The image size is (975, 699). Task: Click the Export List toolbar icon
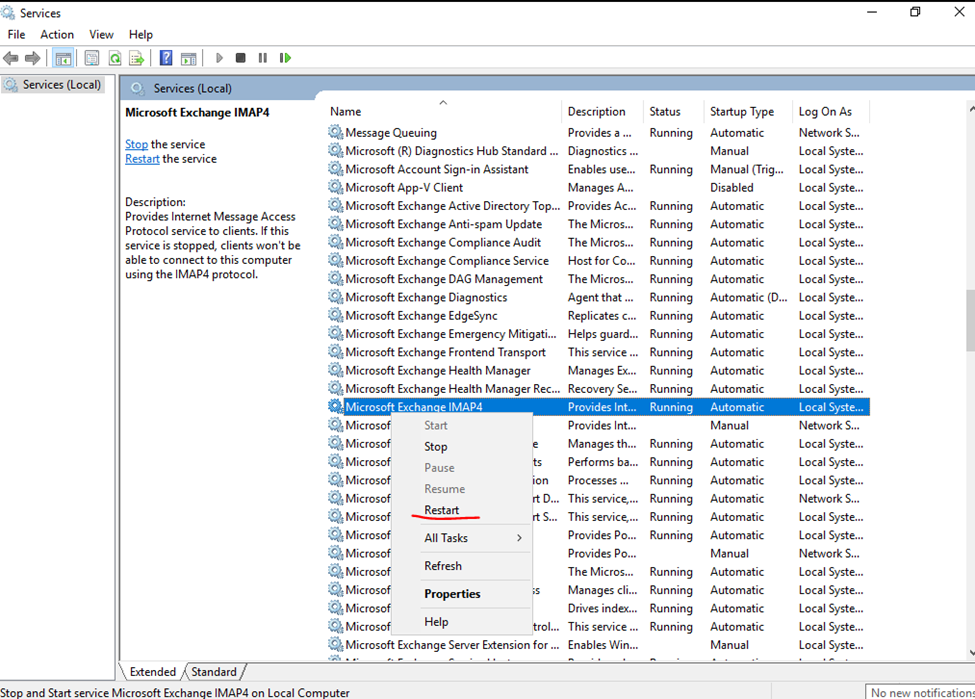click(x=137, y=58)
